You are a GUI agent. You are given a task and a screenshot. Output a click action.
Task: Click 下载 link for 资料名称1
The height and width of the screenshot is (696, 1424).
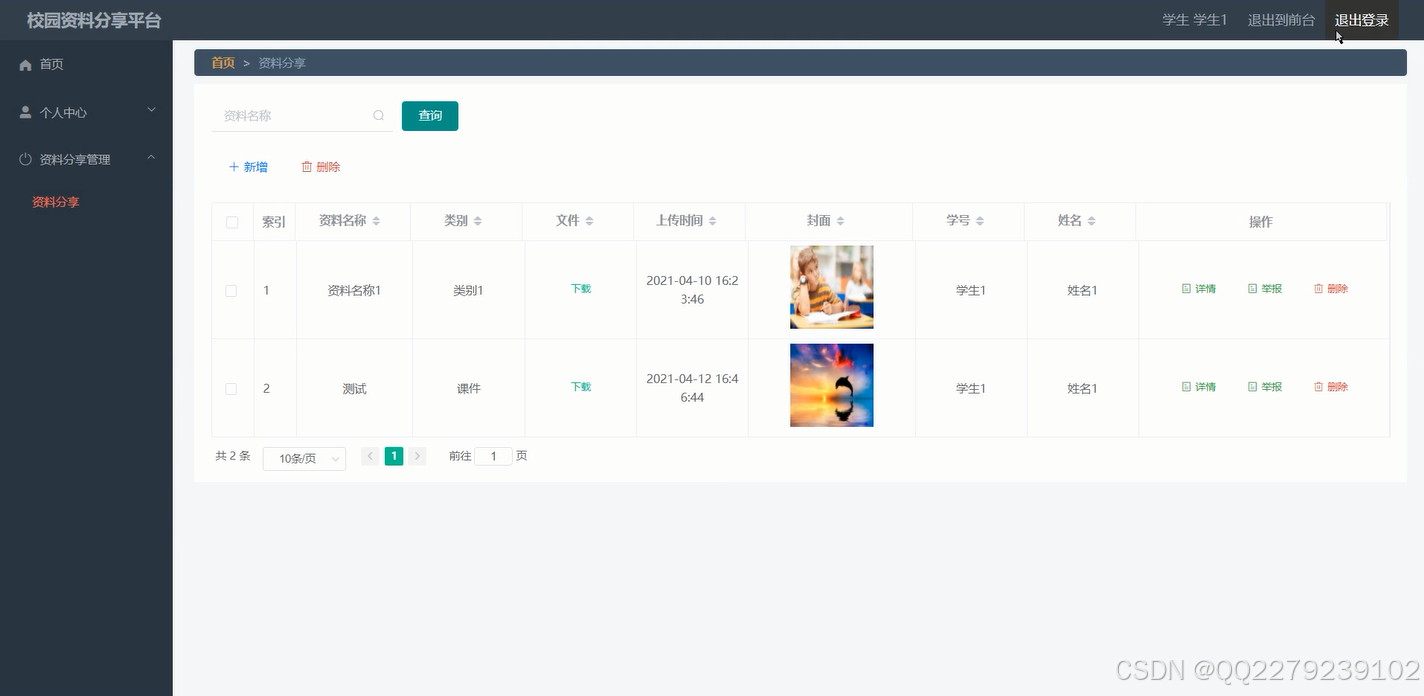coord(580,288)
